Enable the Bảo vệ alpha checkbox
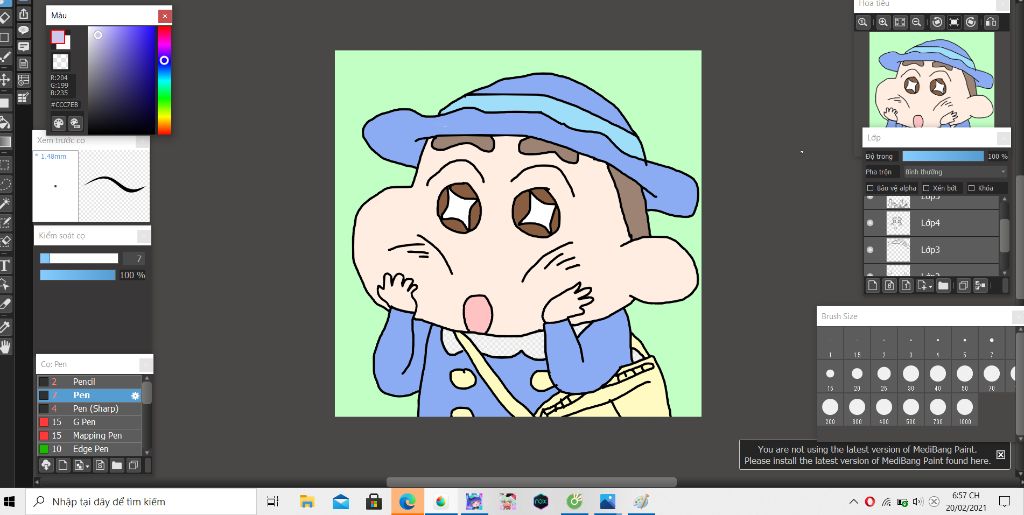This screenshot has height=515, width=1024. coord(870,188)
